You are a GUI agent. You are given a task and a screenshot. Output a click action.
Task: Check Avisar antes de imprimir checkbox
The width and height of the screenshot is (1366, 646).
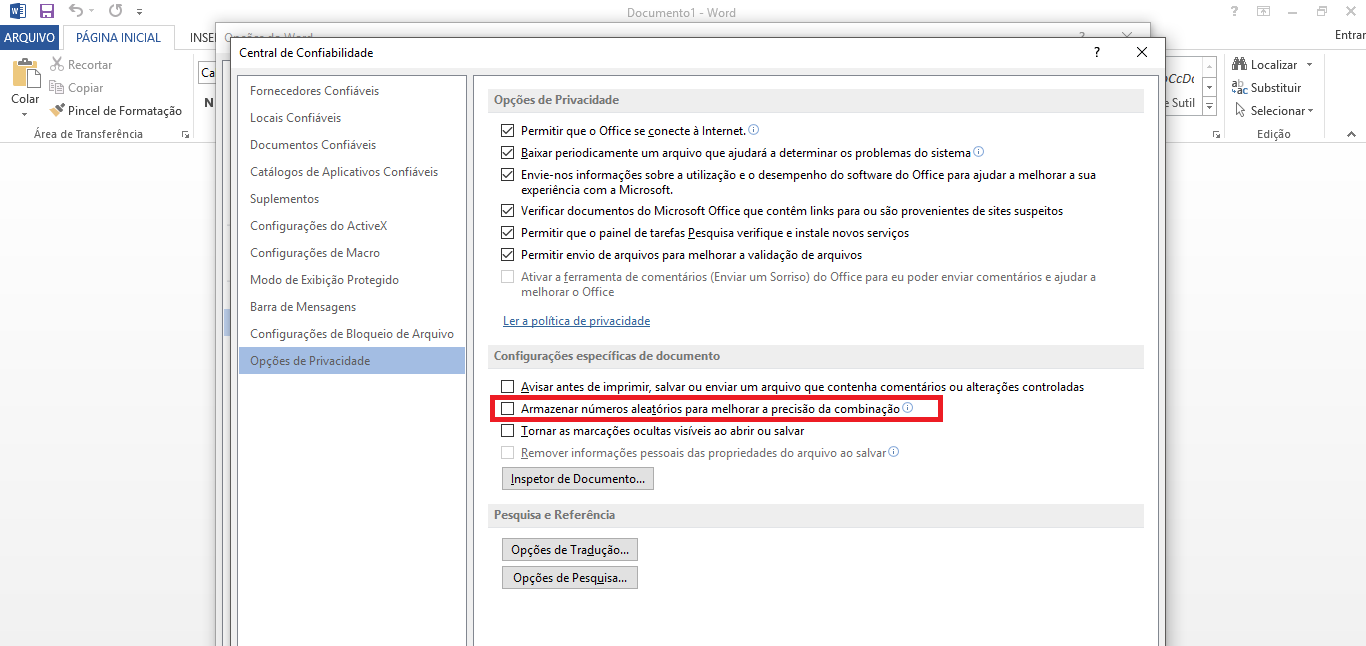tap(508, 387)
